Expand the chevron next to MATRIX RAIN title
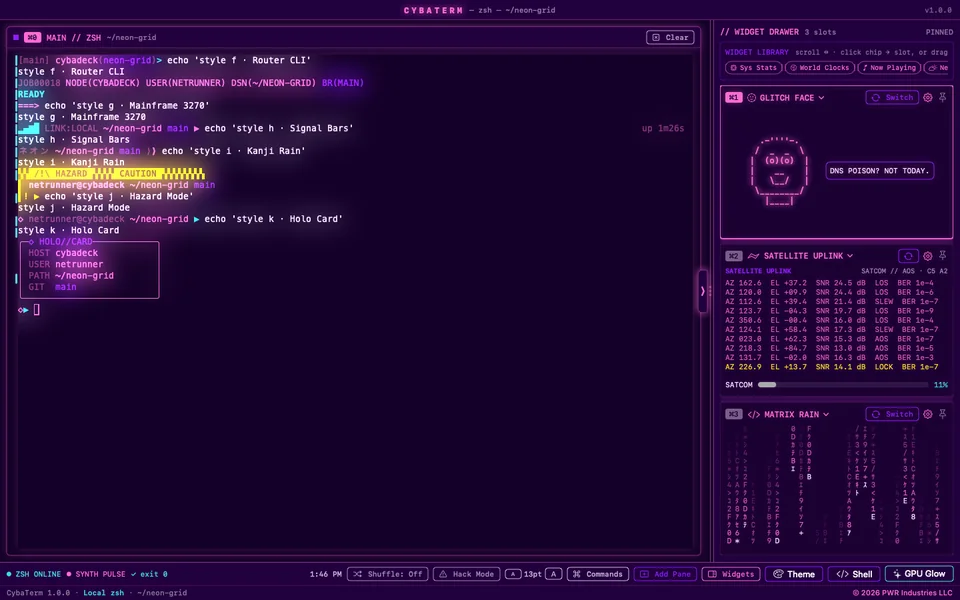Image resolution: width=960 pixels, height=600 pixels. [x=826, y=414]
